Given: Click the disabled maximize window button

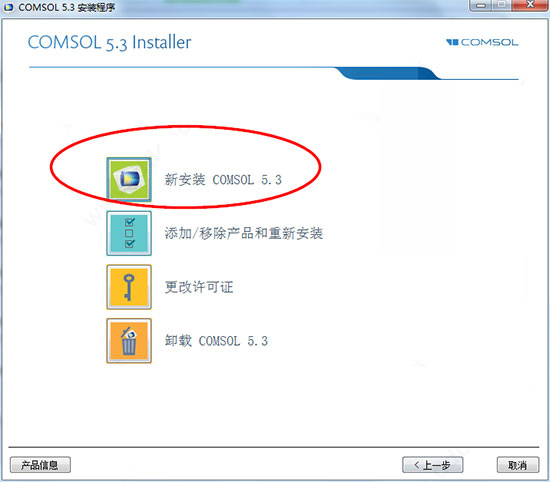Looking at the screenshot, I should (502, 5).
